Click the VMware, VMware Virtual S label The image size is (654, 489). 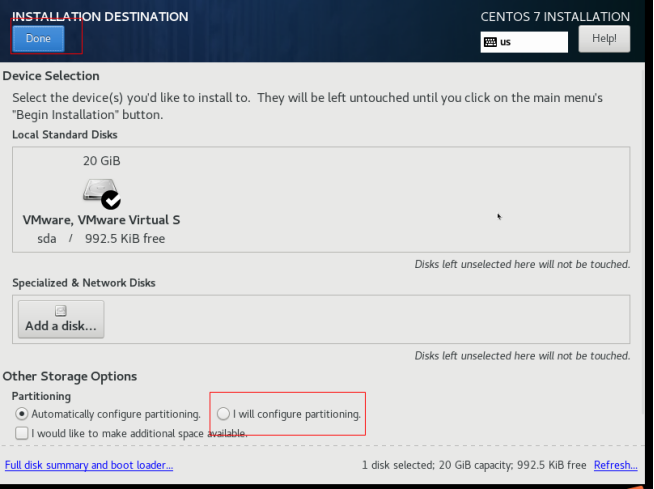click(x=101, y=220)
